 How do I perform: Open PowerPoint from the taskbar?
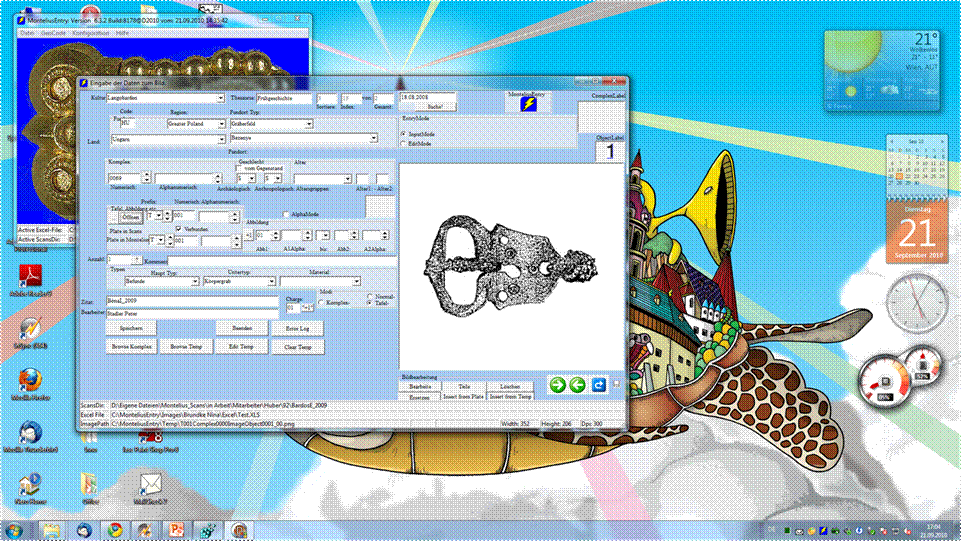[x=177, y=530]
